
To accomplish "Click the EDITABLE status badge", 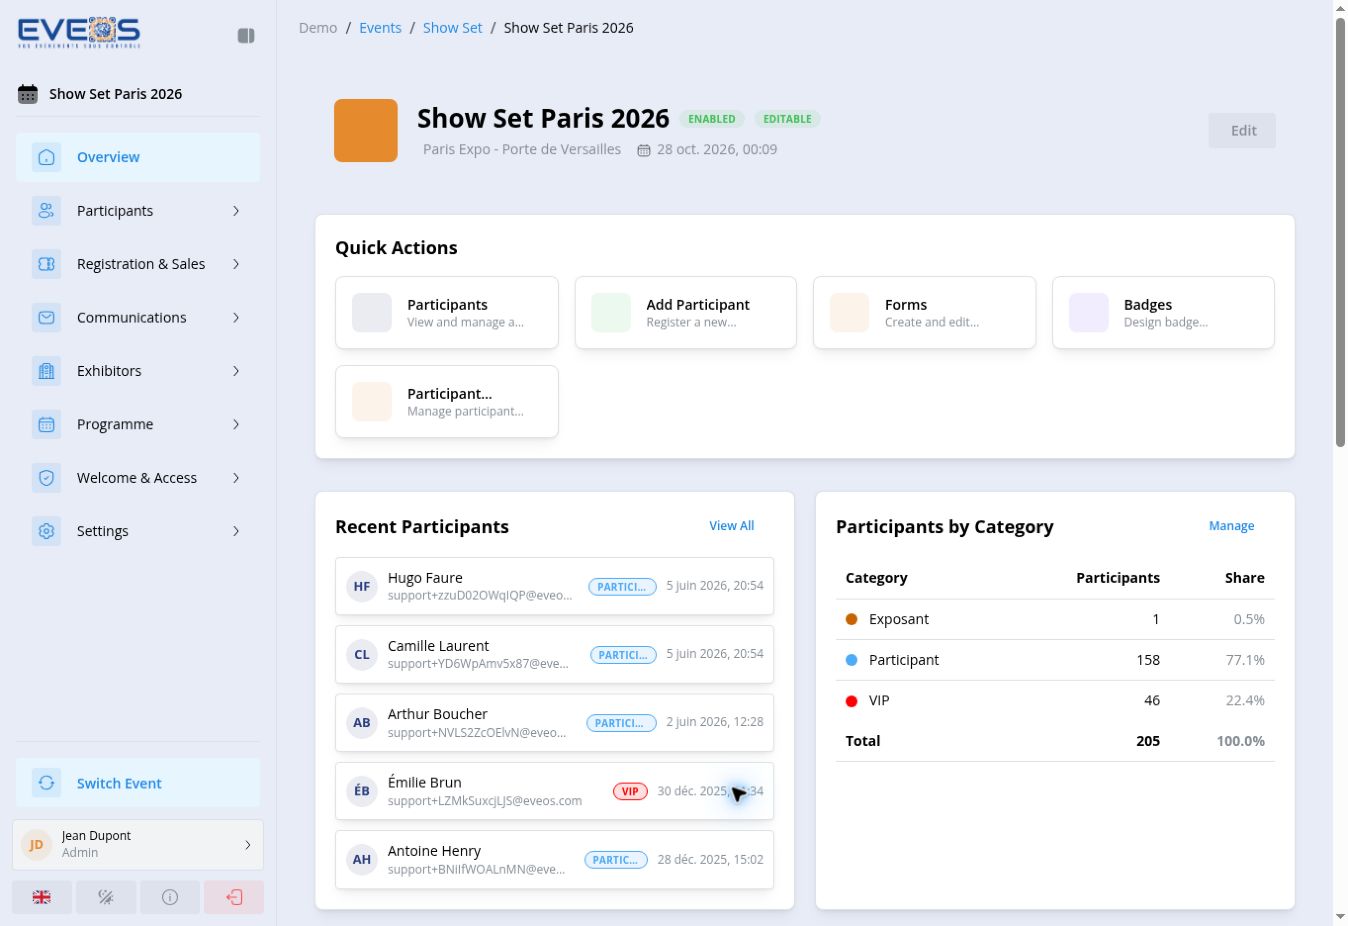I will 788,119.
